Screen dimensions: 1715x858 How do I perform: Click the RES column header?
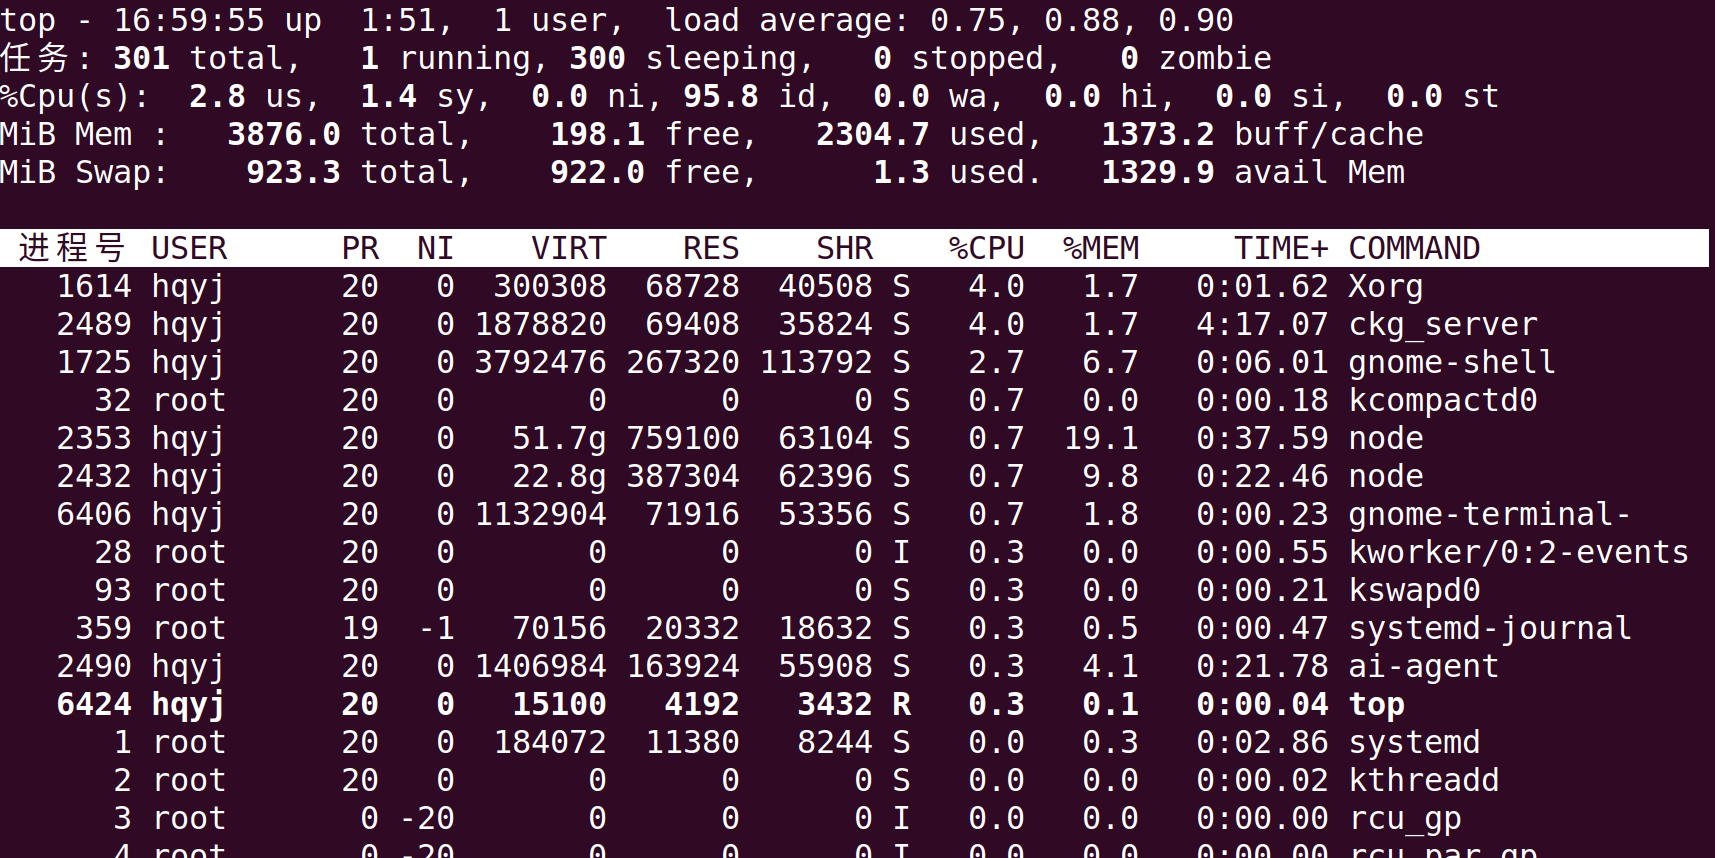click(x=711, y=248)
